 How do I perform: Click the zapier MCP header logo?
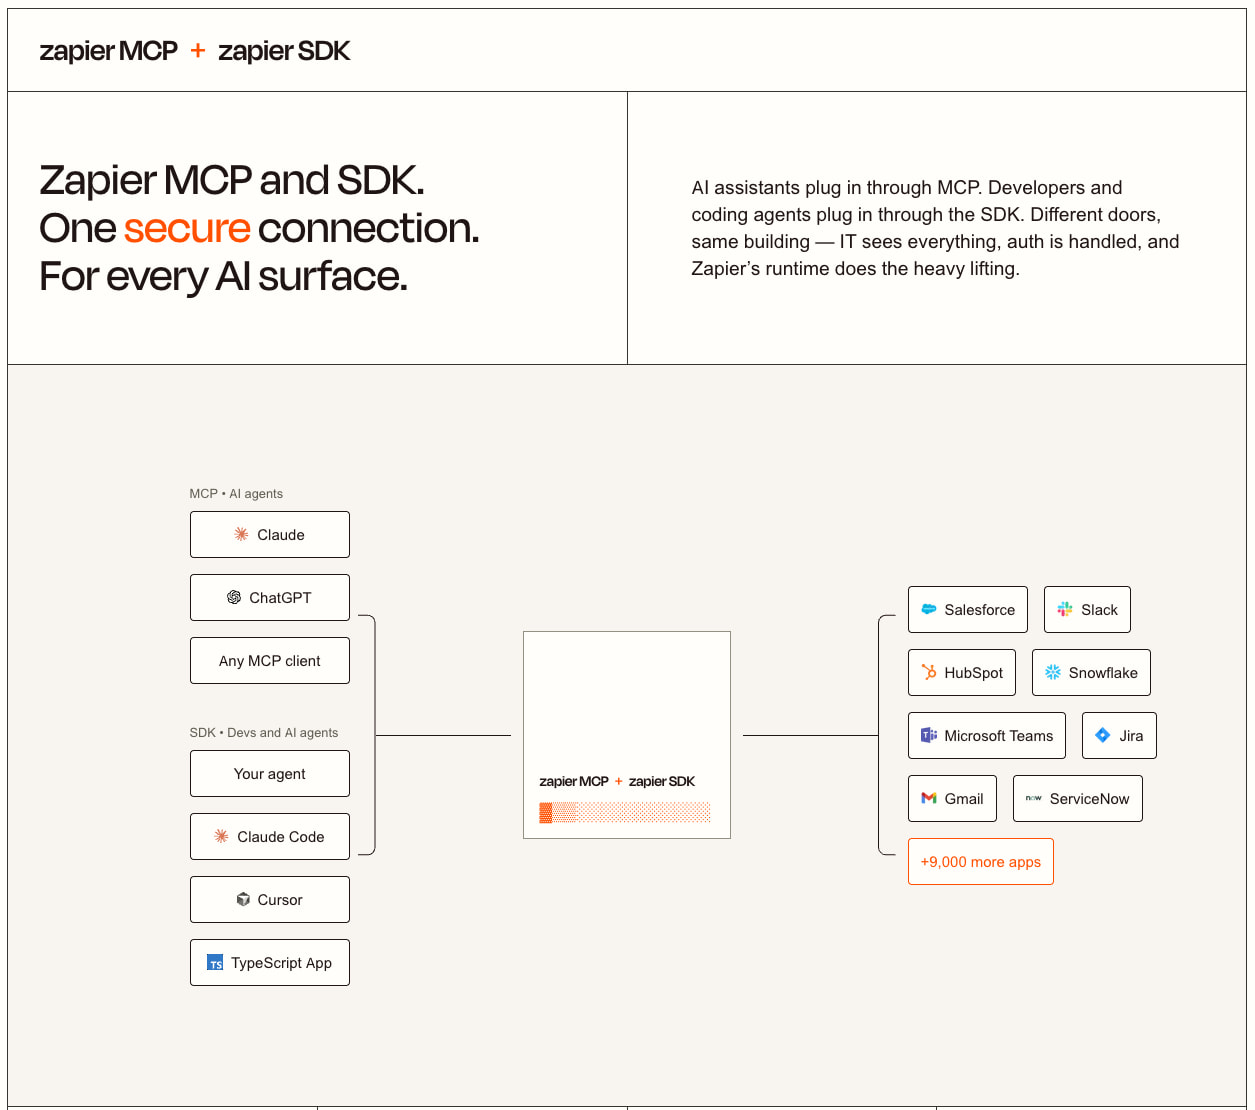click(108, 51)
